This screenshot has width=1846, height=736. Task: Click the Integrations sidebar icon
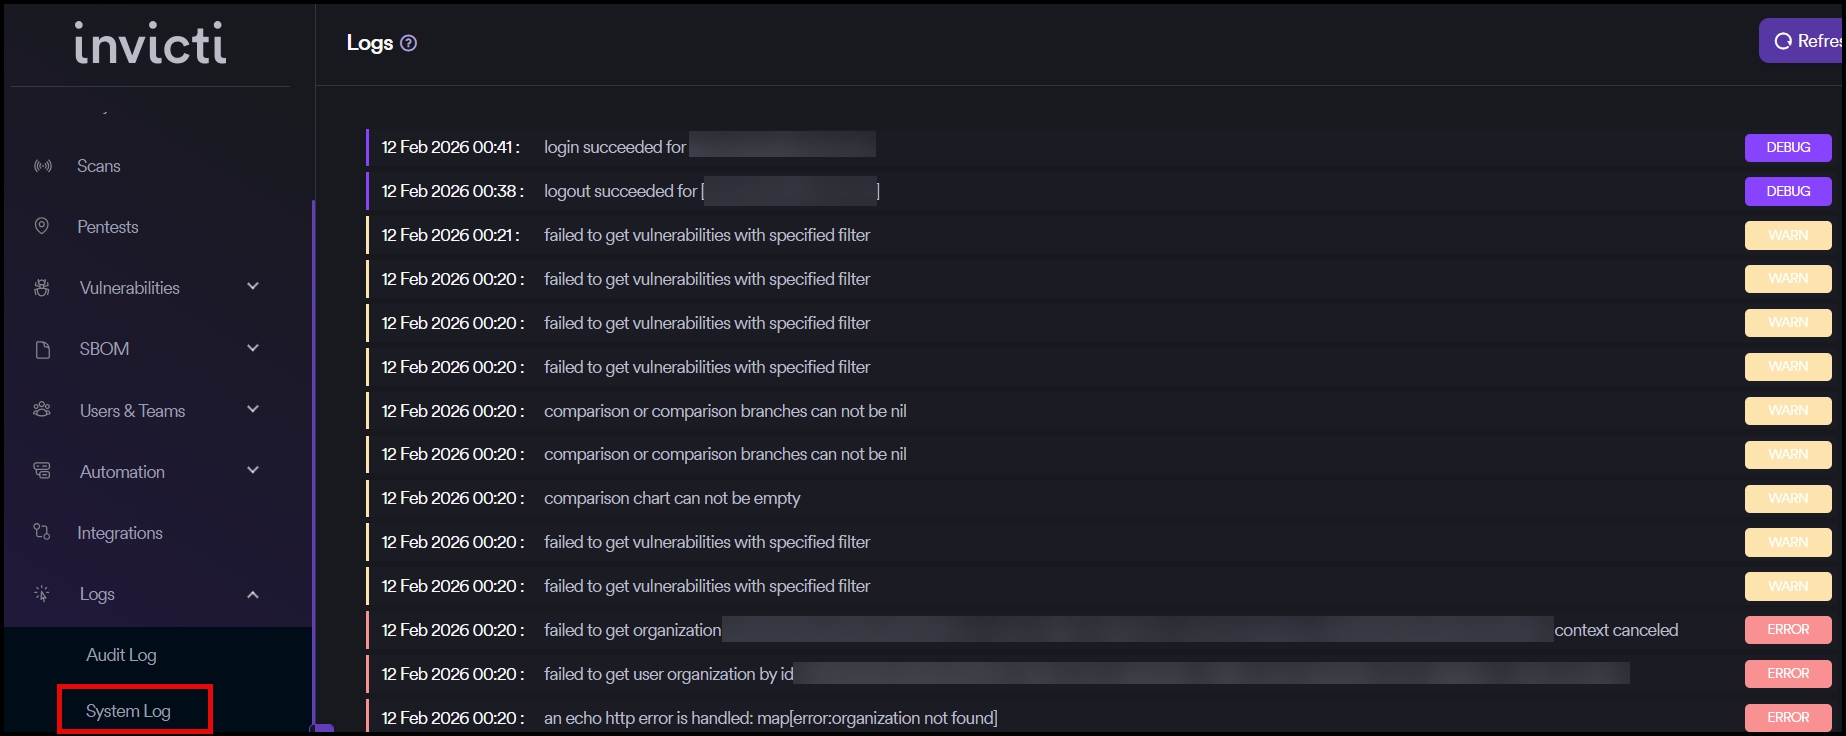coord(42,532)
